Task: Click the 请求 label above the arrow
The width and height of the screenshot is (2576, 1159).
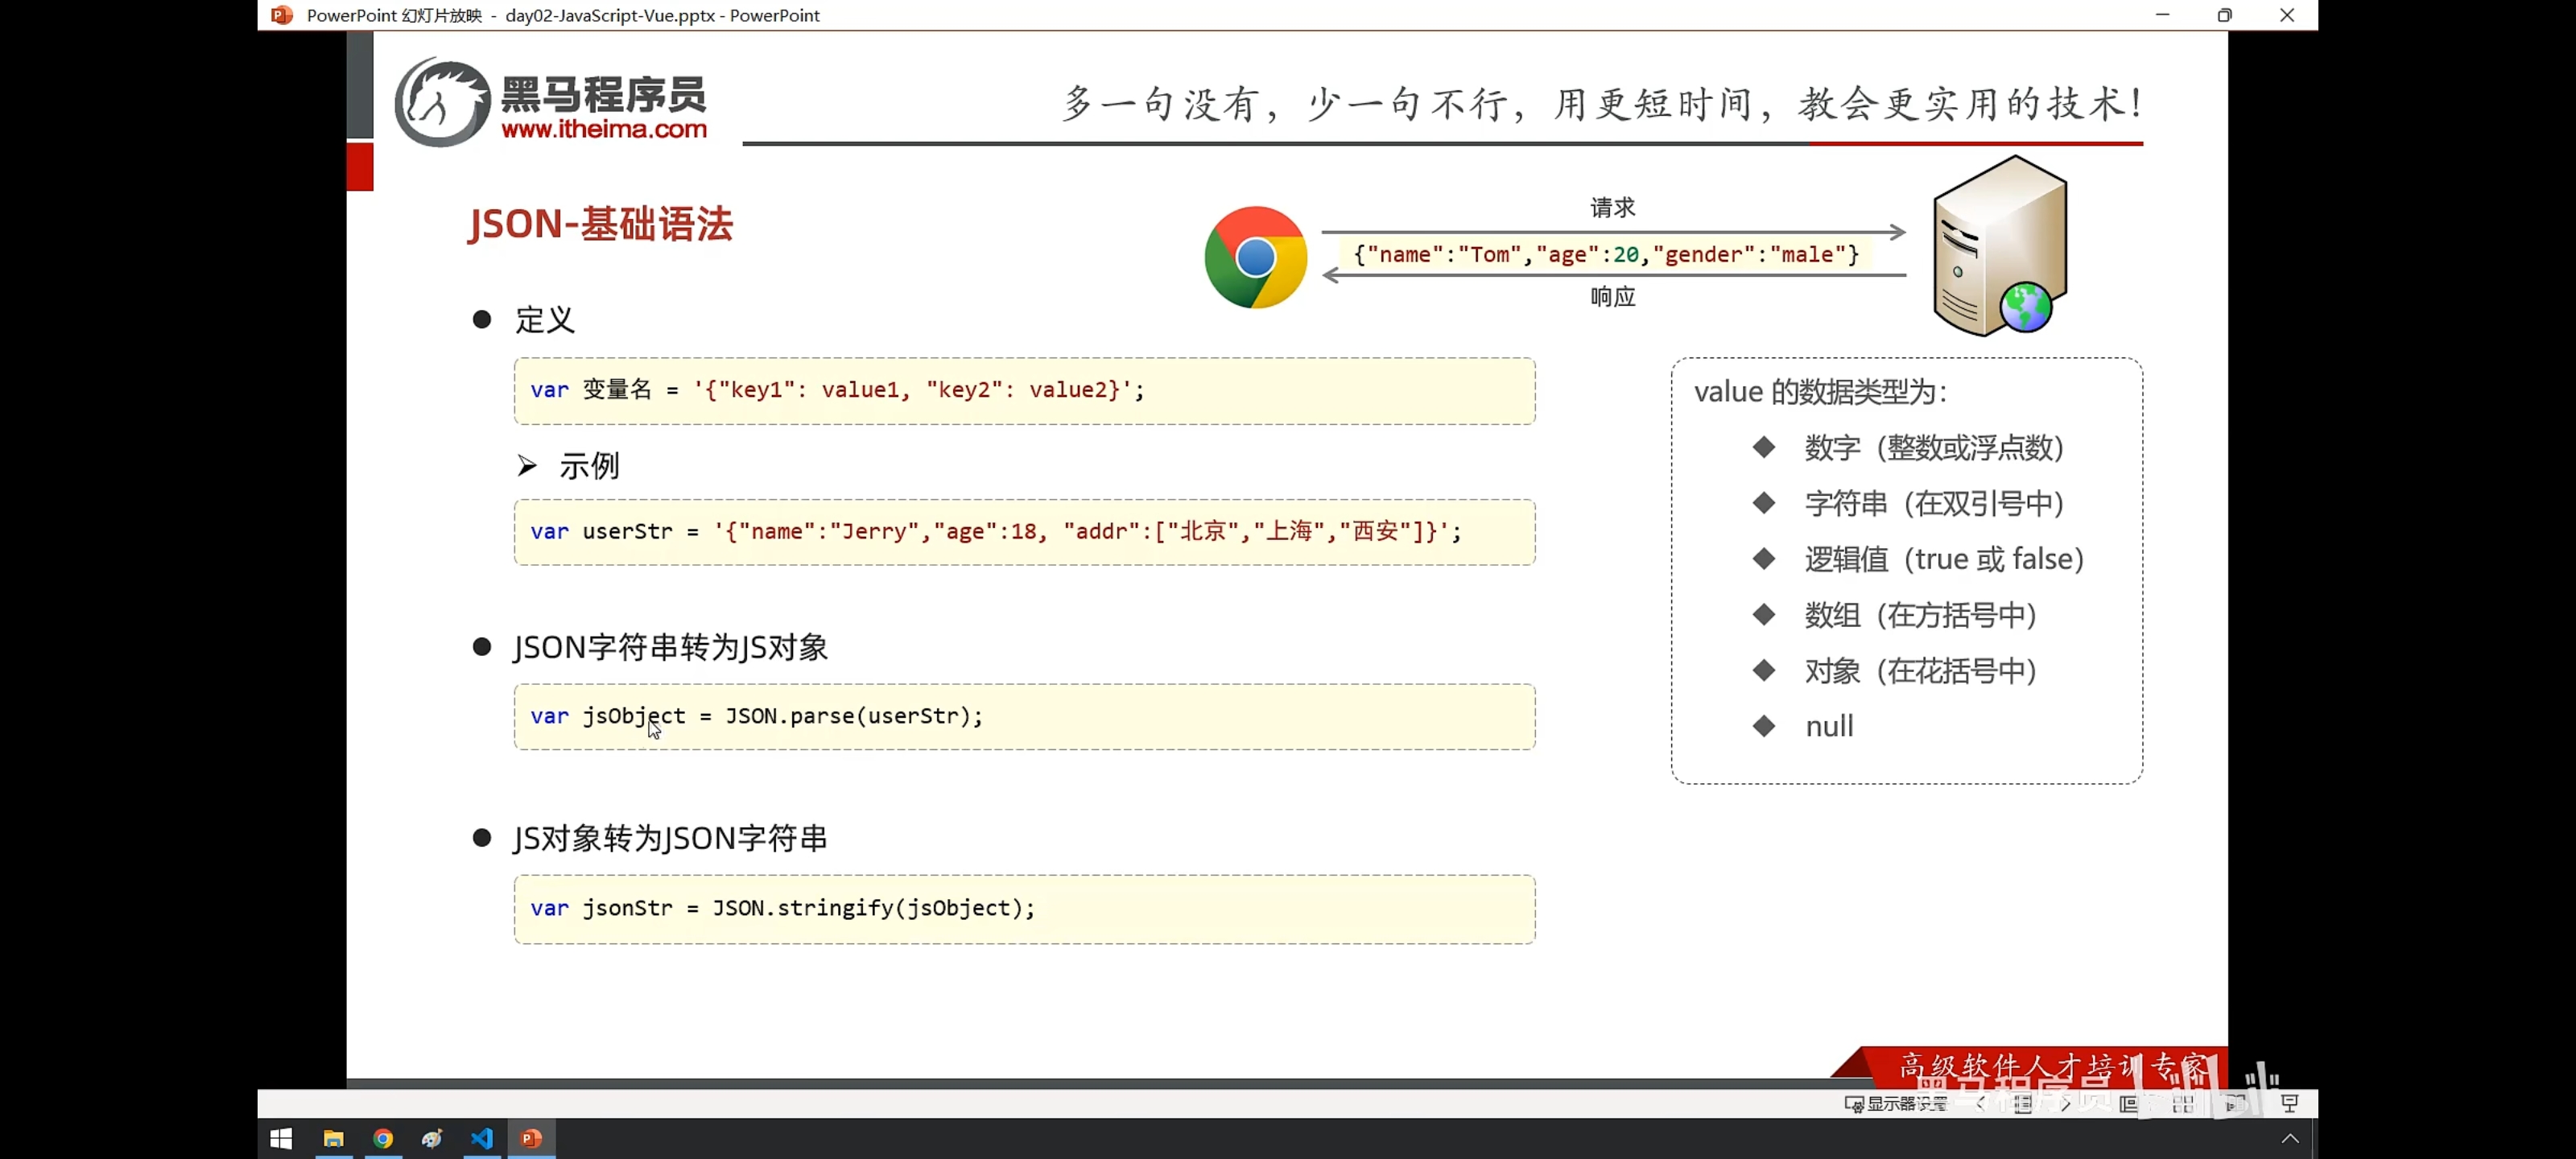Action: [x=1613, y=208]
